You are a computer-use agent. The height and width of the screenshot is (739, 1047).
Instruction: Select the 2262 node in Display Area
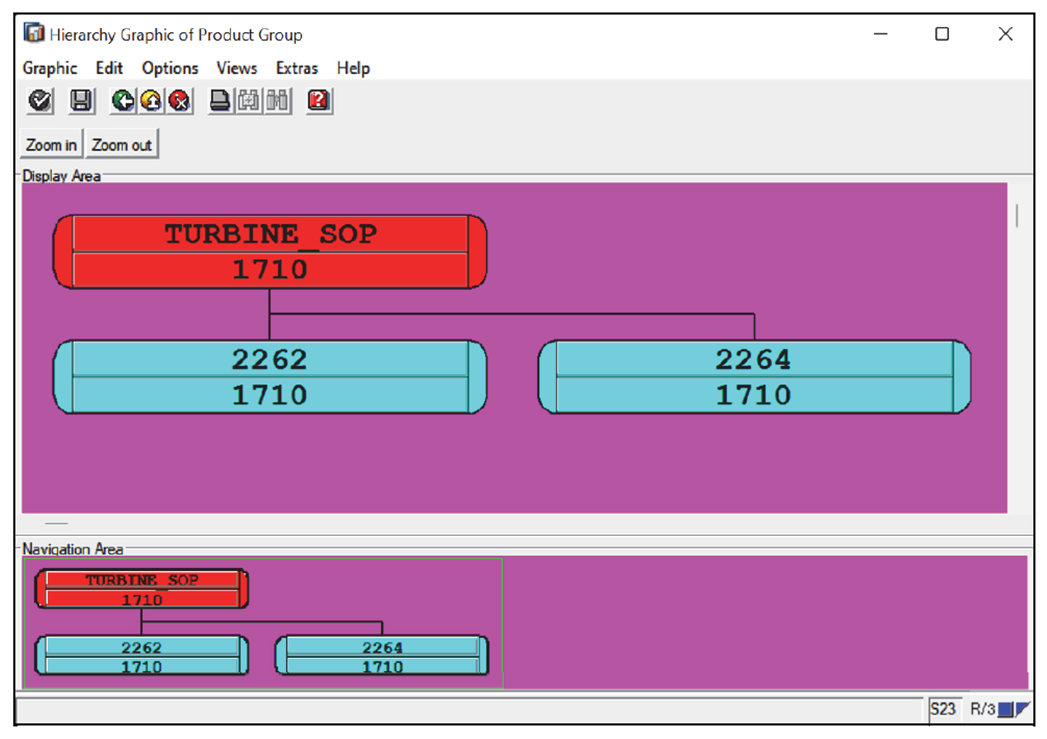tap(270, 377)
